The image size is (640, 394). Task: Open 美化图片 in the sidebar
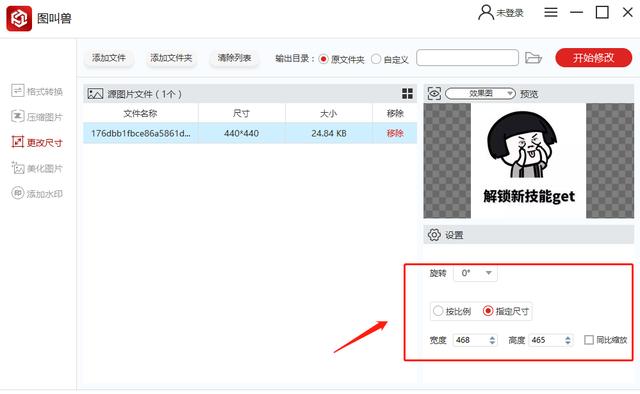click(37, 168)
